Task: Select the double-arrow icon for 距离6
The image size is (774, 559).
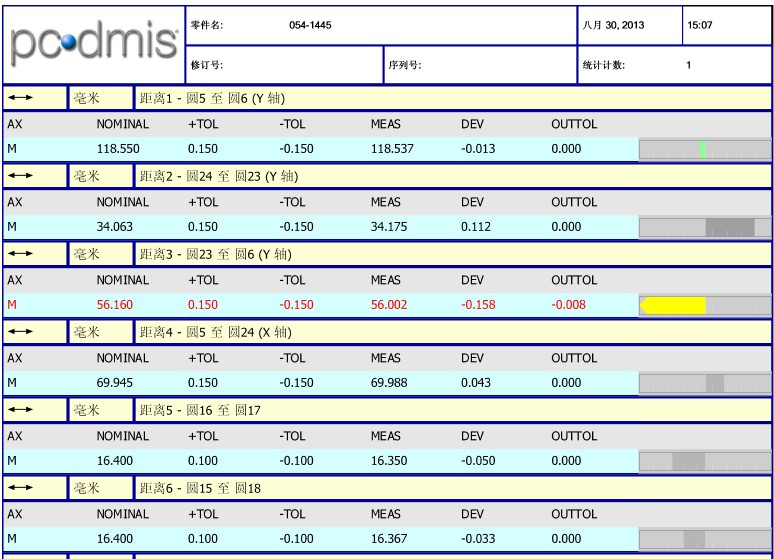Action: (x=20, y=488)
